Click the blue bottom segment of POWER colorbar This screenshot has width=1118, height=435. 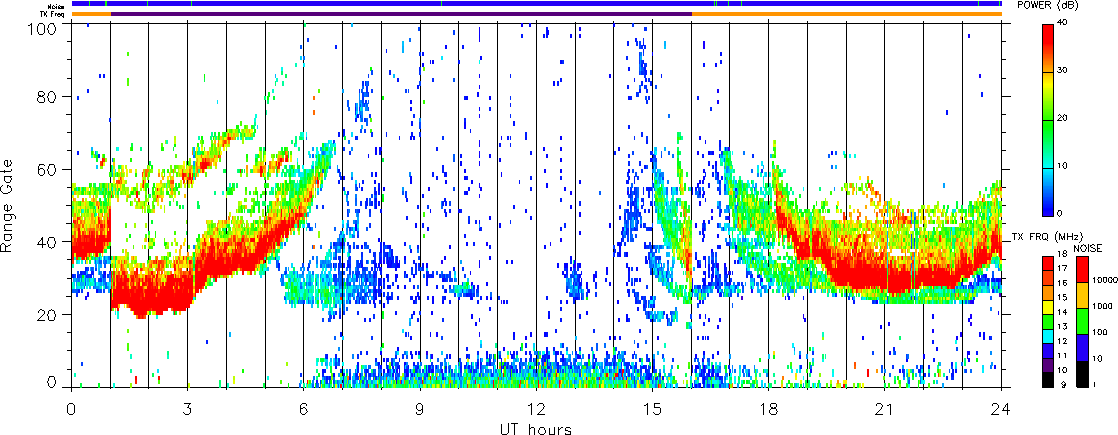click(1049, 192)
